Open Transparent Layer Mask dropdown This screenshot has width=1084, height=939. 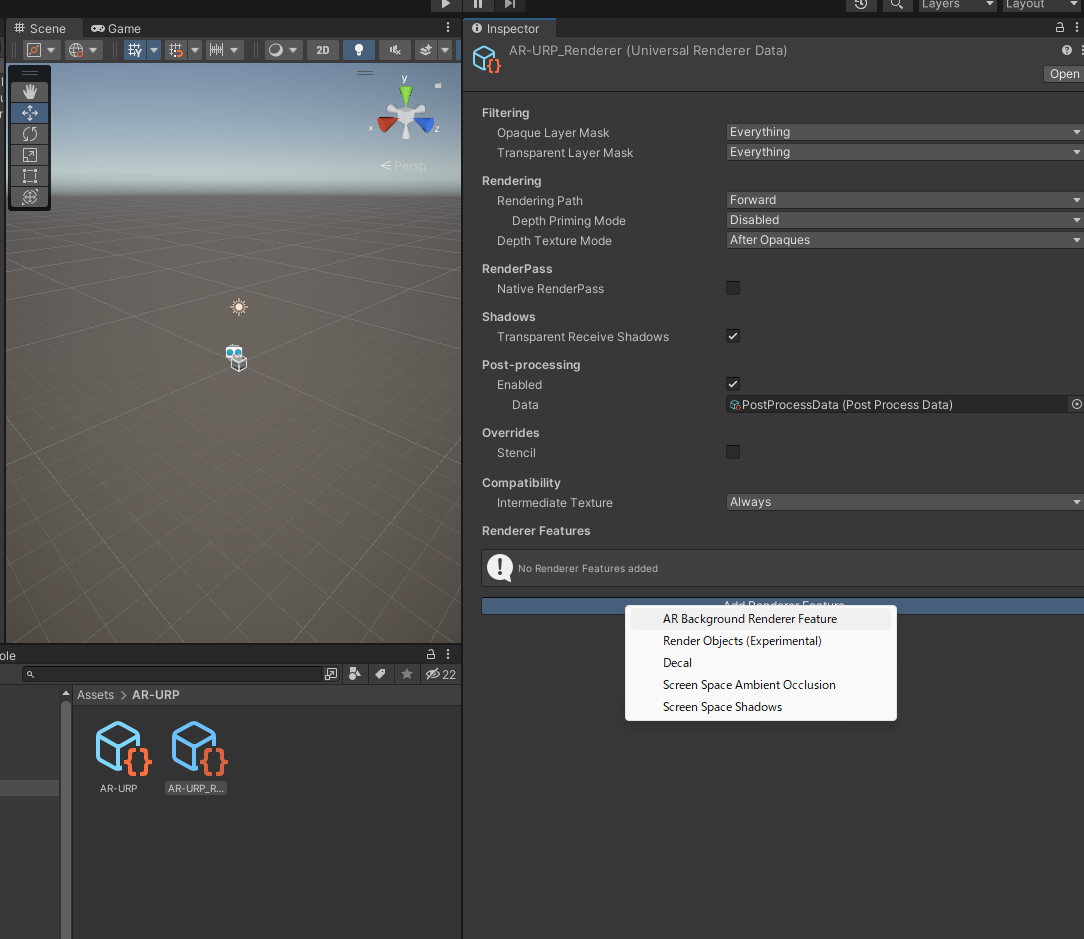(x=905, y=152)
